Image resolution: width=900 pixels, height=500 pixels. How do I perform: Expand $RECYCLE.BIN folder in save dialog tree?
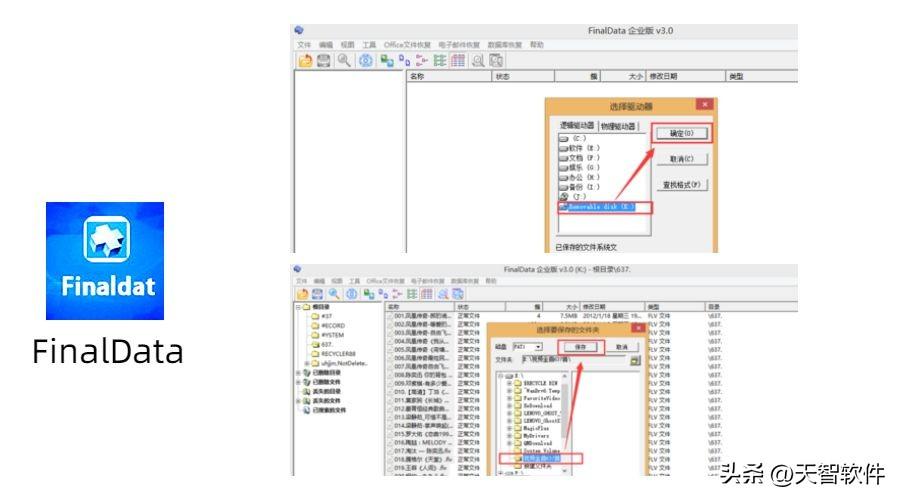[509, 383]
